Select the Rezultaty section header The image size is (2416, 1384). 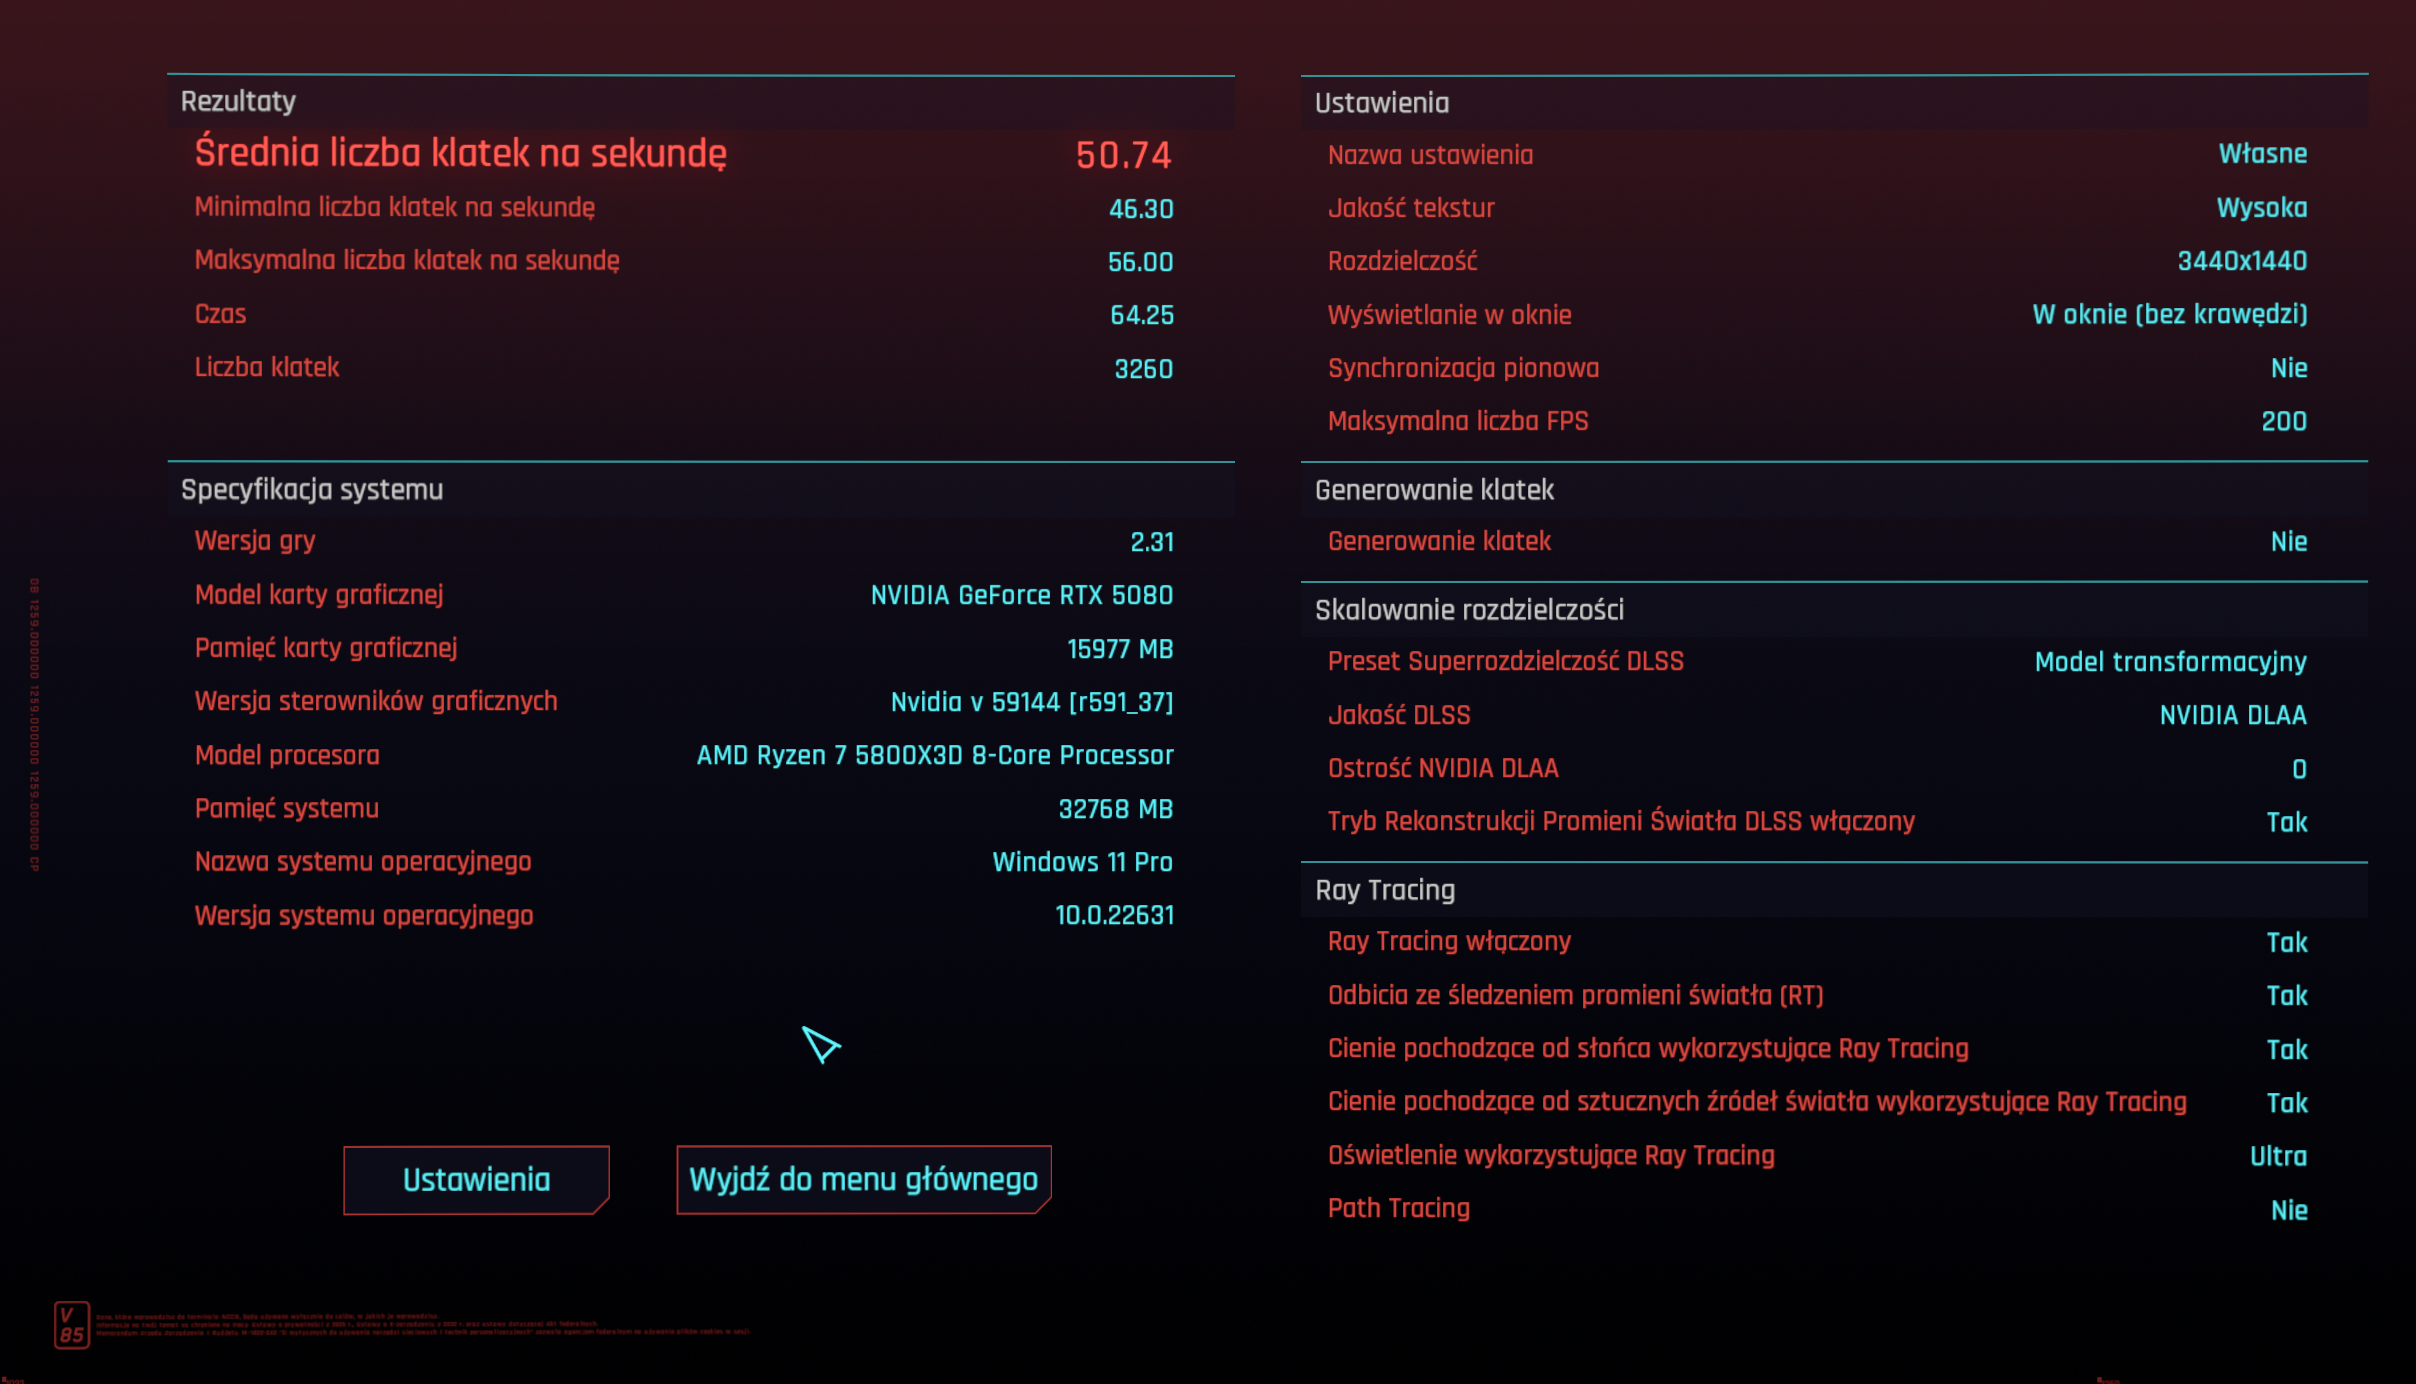238,101
